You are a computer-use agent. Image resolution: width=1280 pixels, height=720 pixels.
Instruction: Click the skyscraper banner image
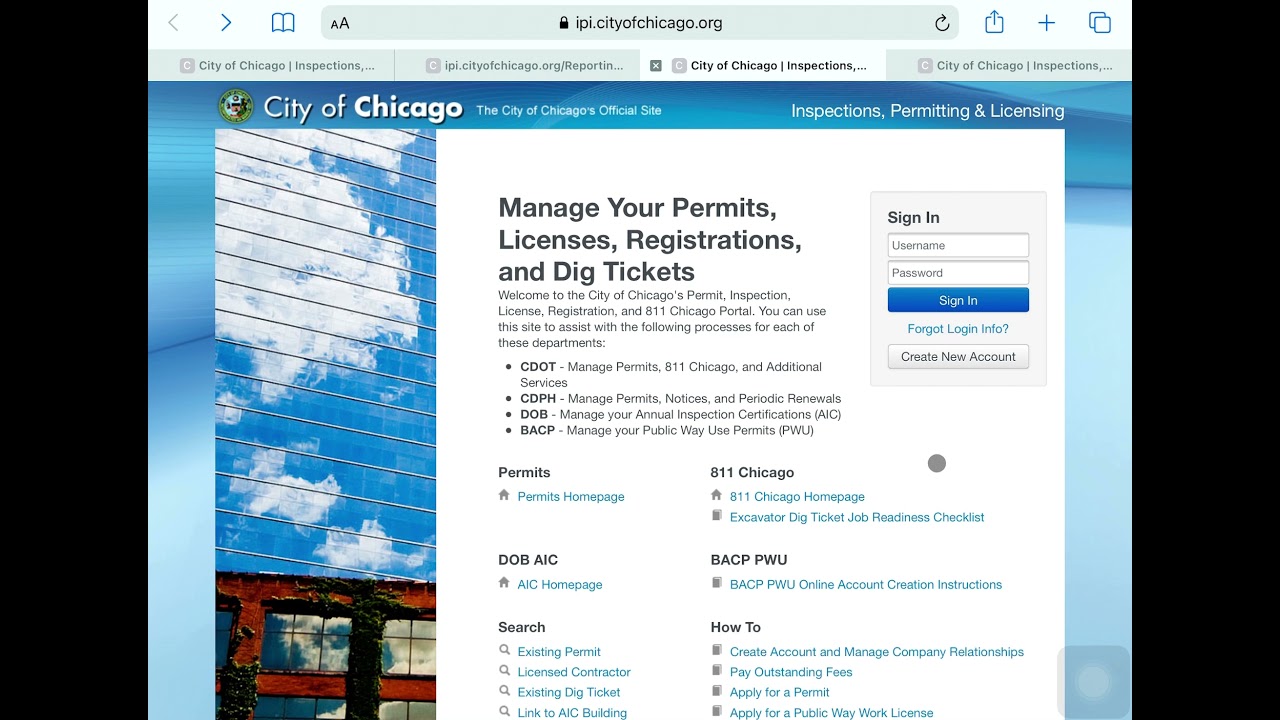pos(326,424)
